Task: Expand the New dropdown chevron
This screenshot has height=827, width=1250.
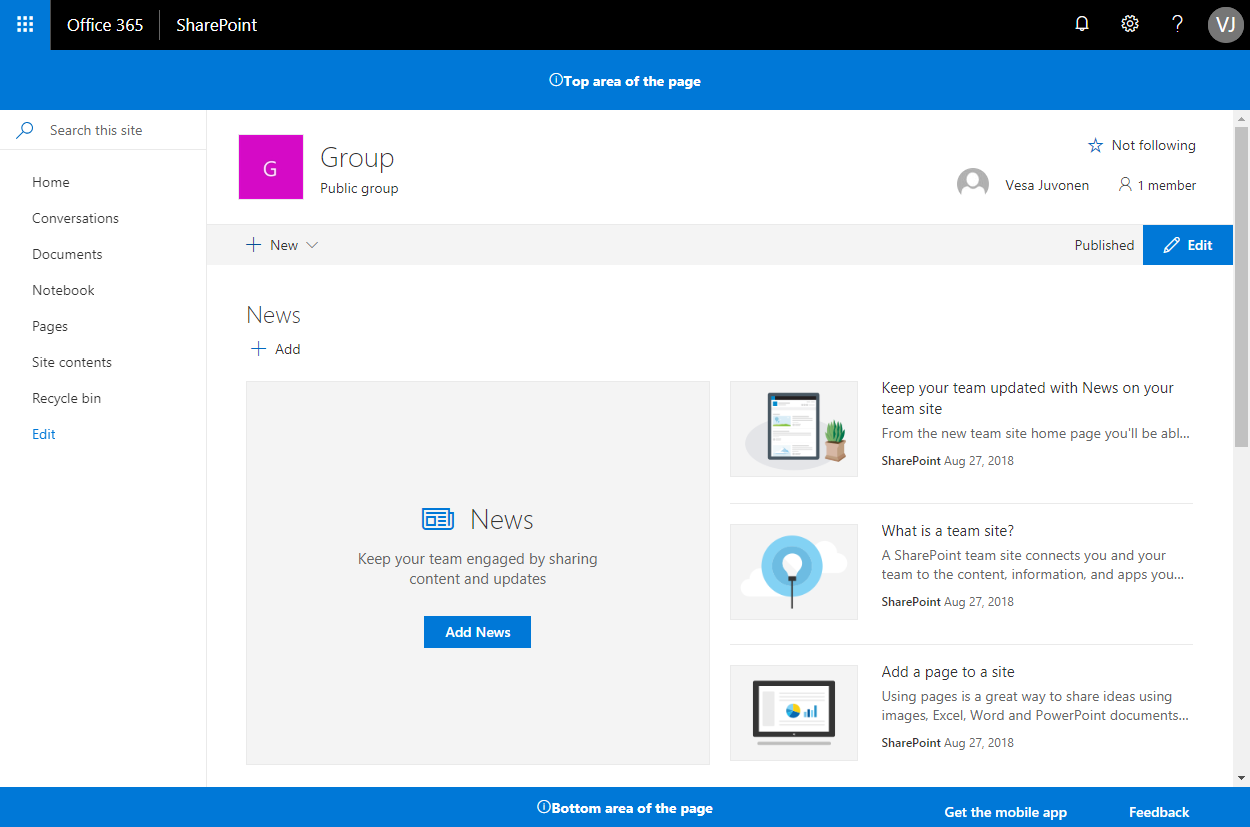Action: click(x=312, y=245)
